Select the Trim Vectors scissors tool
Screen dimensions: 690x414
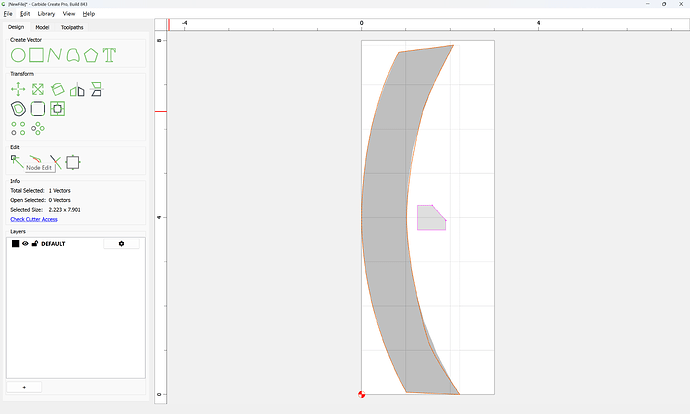[x=55, y=162]
